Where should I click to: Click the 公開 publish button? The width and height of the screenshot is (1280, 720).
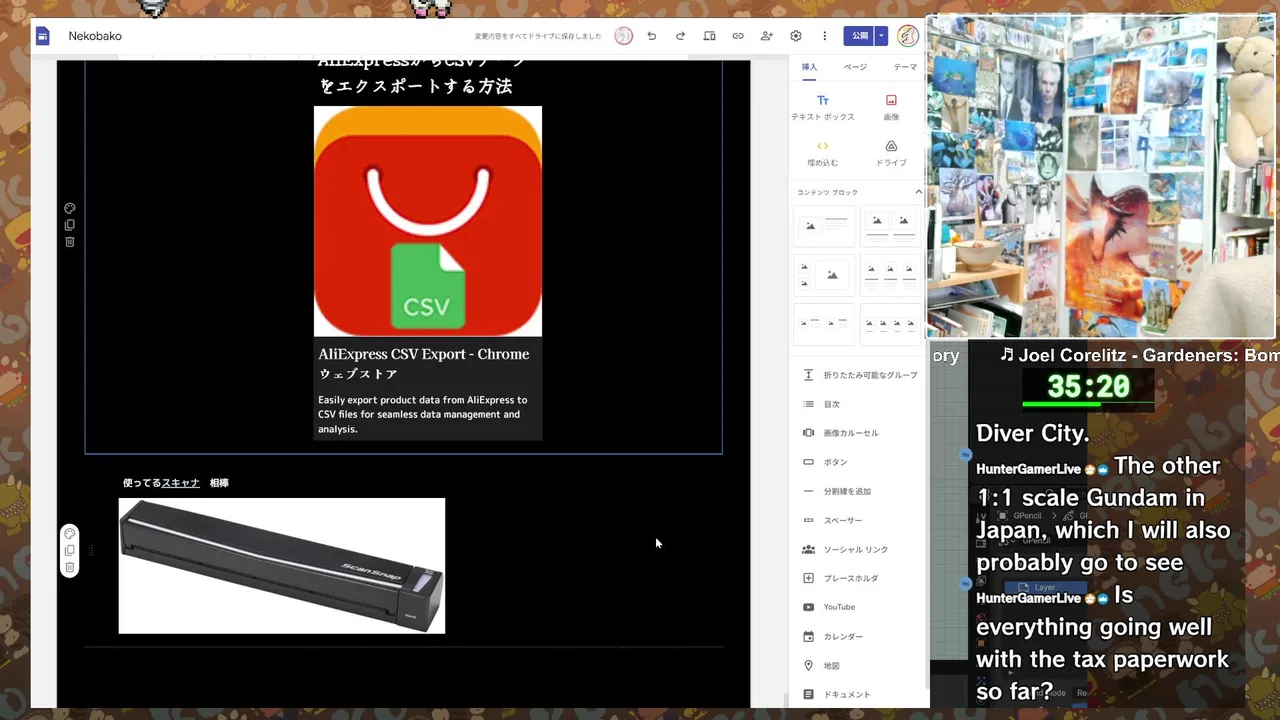[859, 36]
